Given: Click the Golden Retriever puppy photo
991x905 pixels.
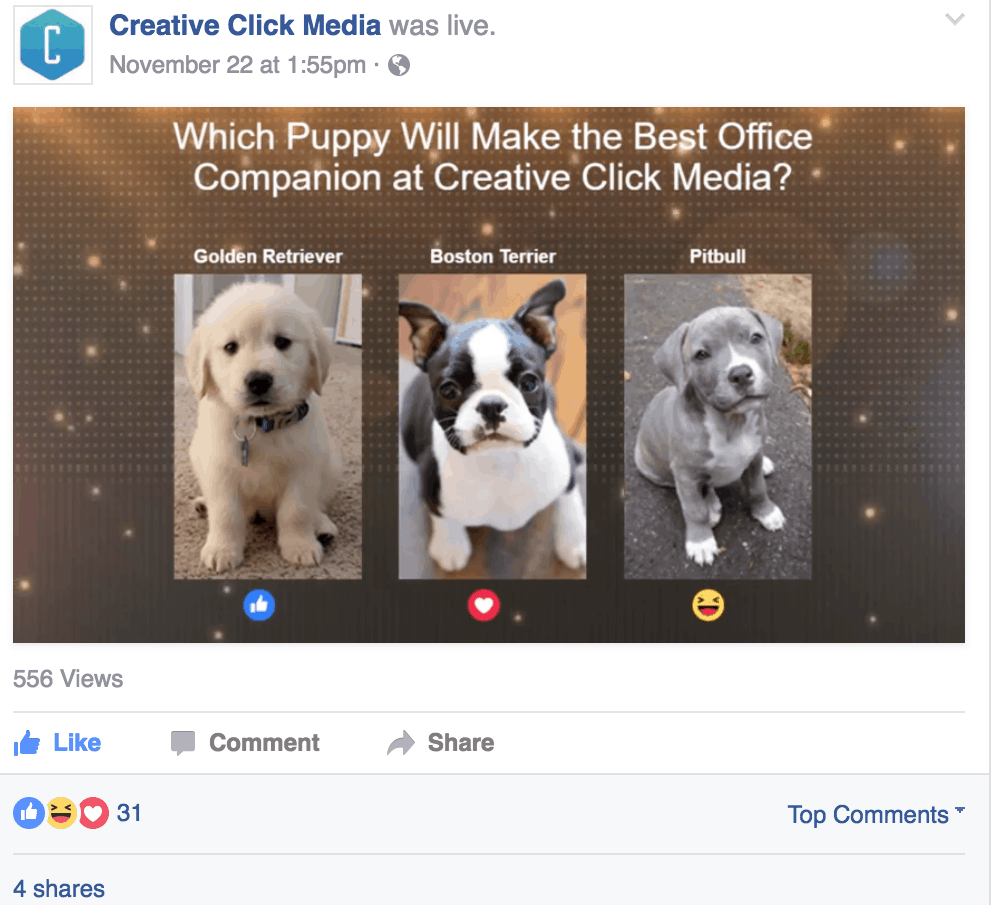Looking at the screenshot, I should pyautogui.click(x=268, y=427).
